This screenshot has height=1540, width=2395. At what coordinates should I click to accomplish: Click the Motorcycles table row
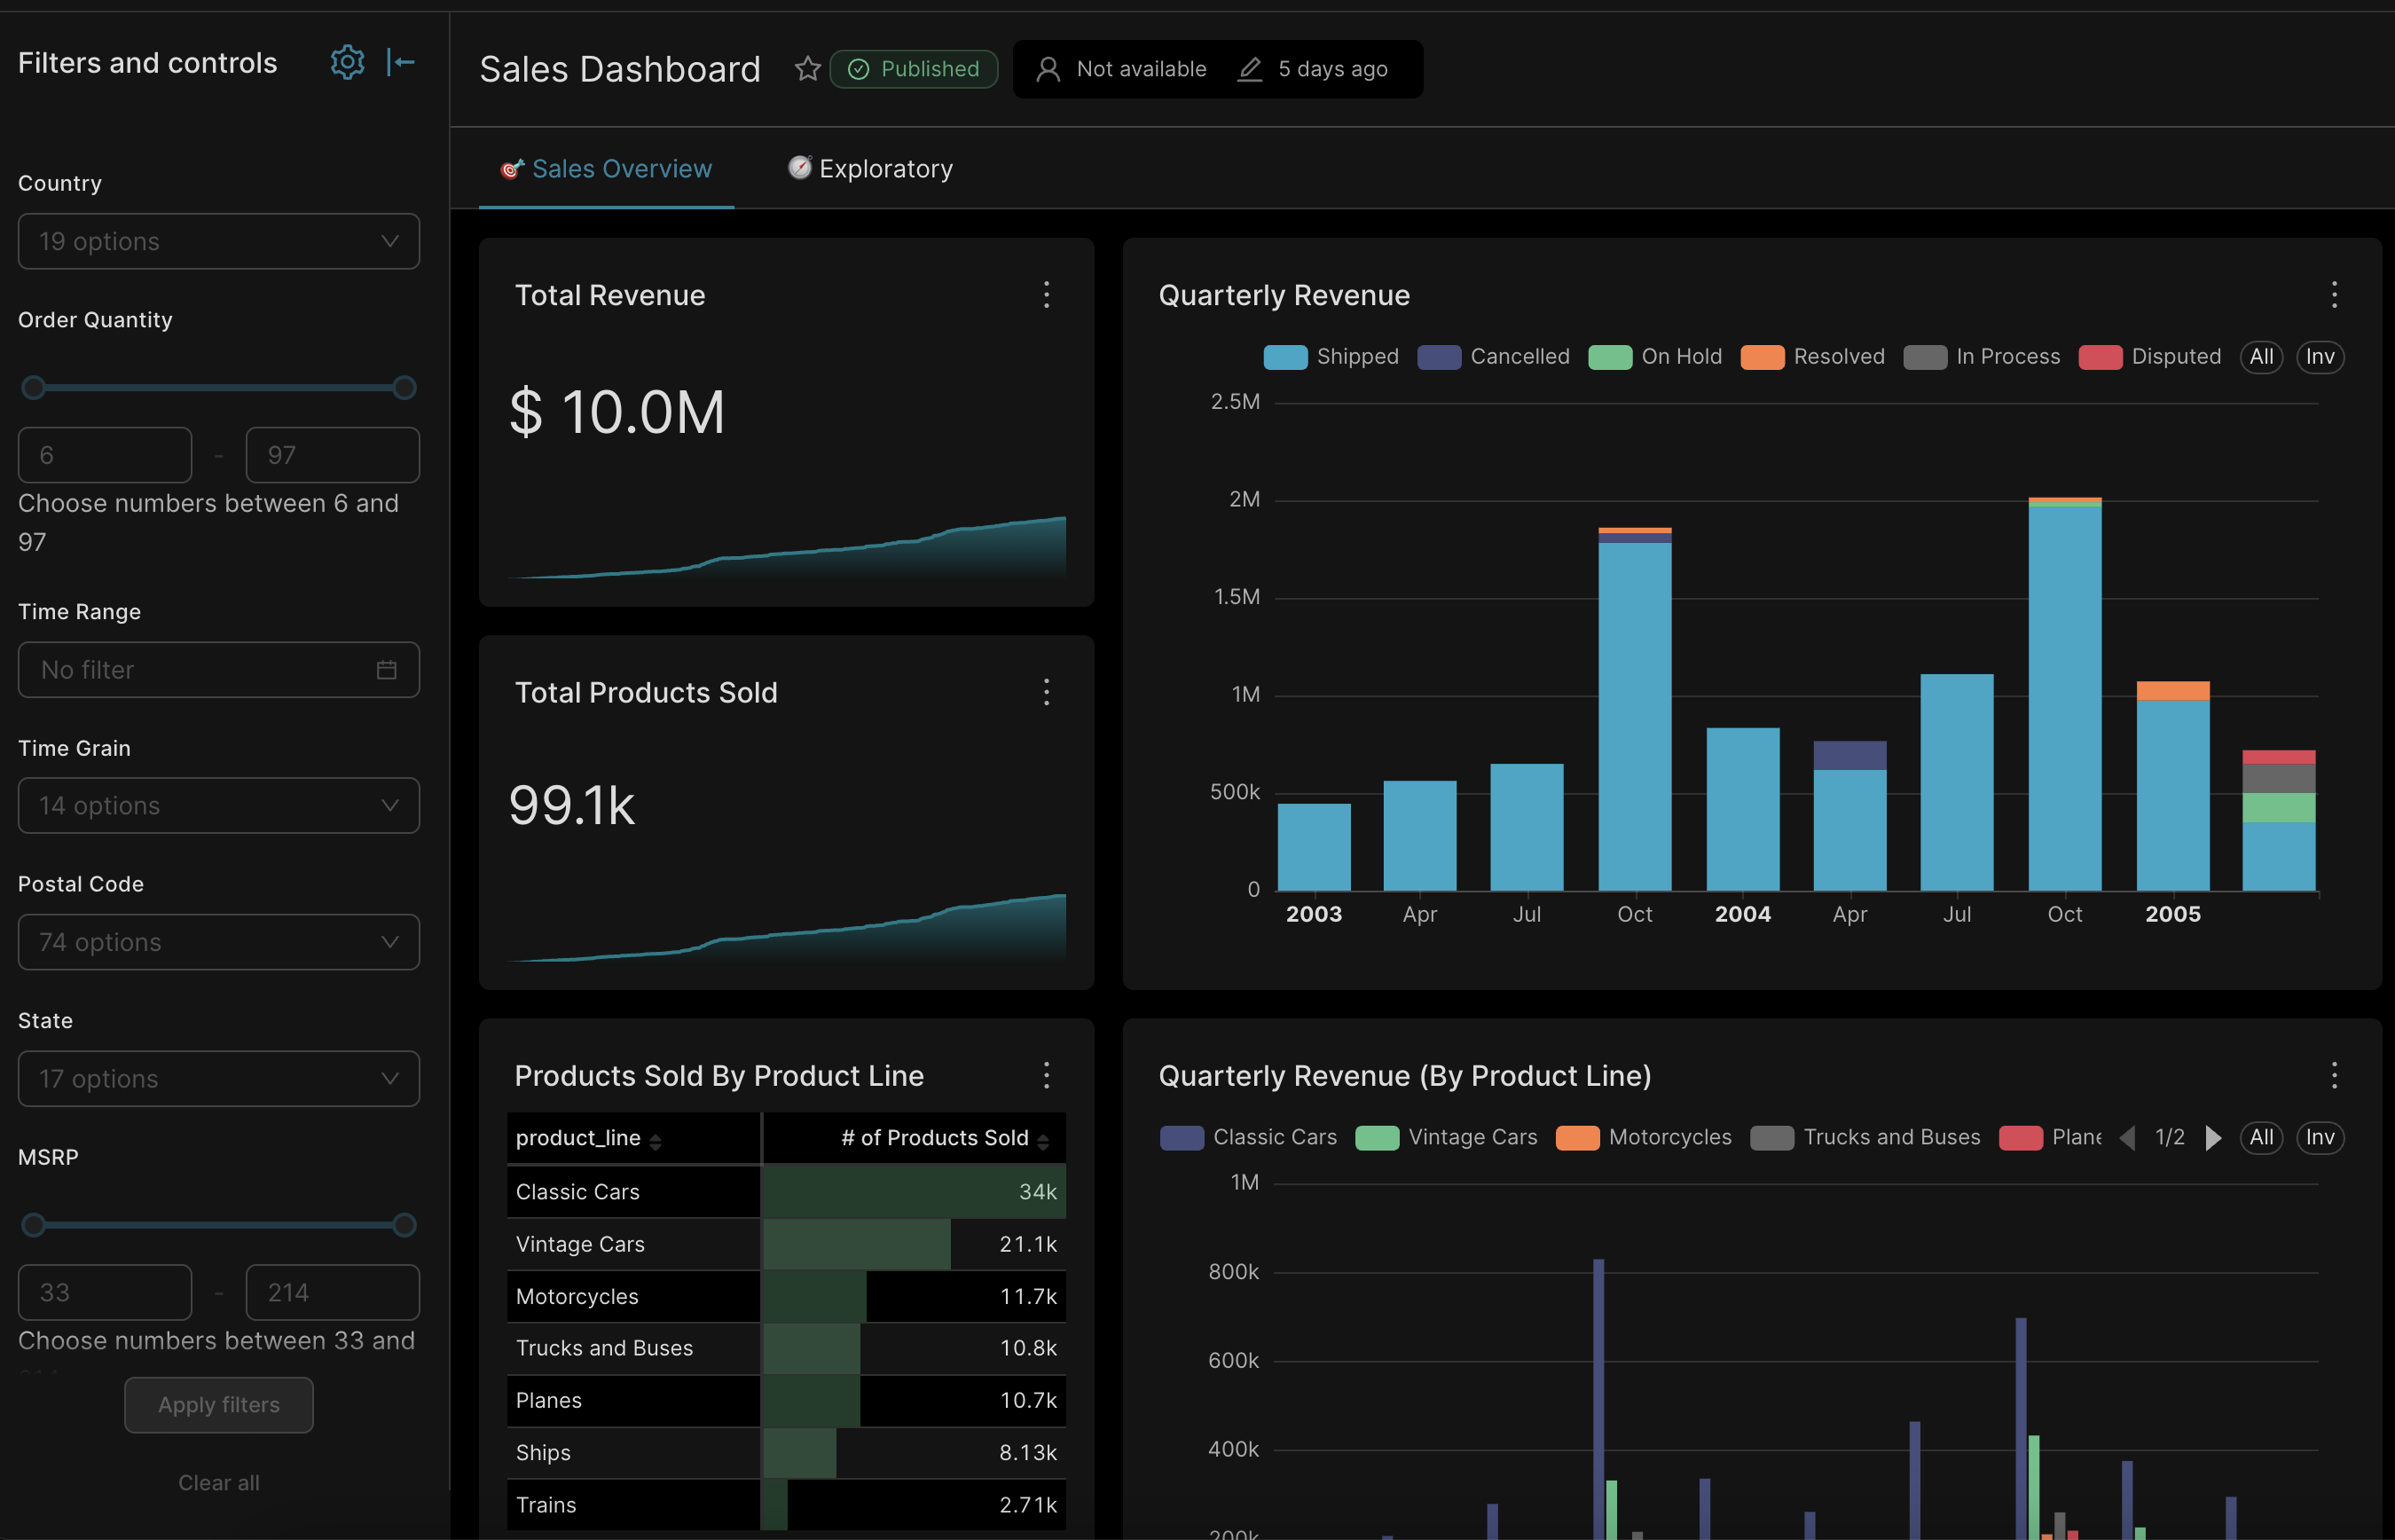click(786, 1297)
